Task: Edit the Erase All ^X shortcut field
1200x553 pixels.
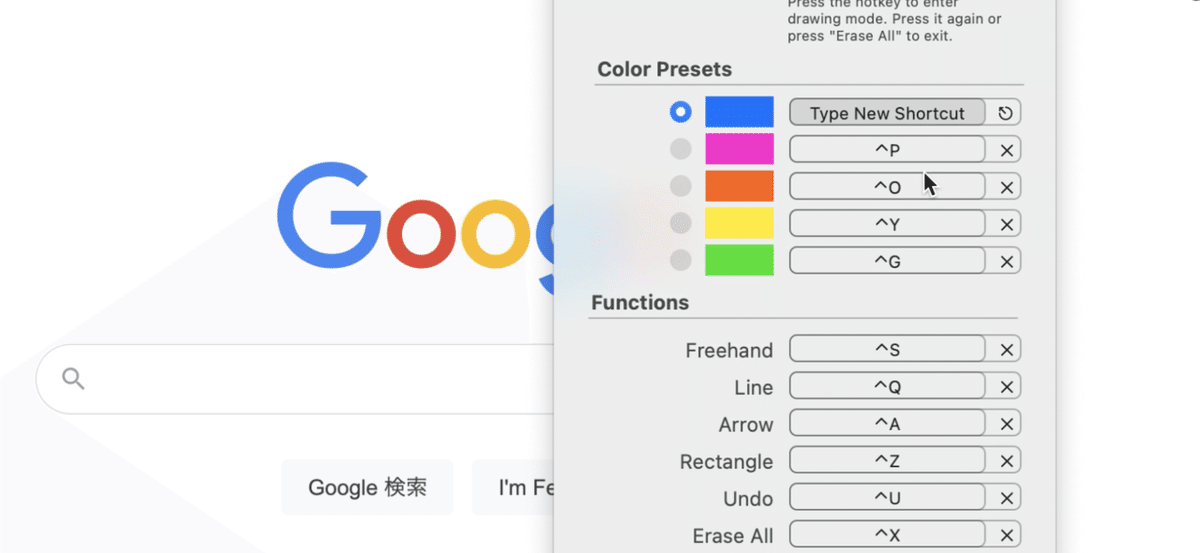Action: pyautogui.click(x=887, y=534)
